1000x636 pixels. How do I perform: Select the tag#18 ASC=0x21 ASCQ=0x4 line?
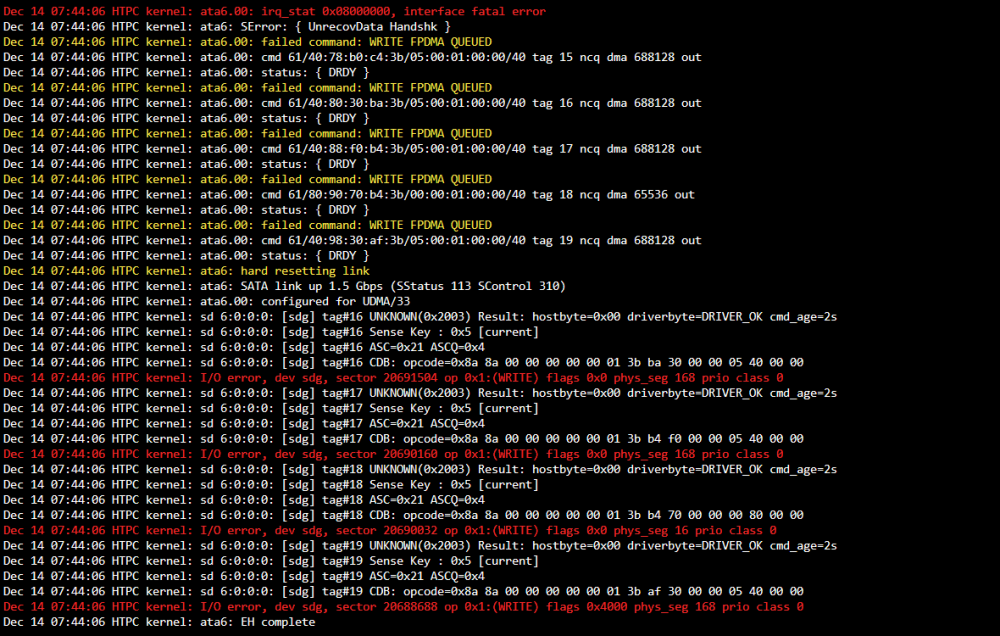tap(244, 500)
